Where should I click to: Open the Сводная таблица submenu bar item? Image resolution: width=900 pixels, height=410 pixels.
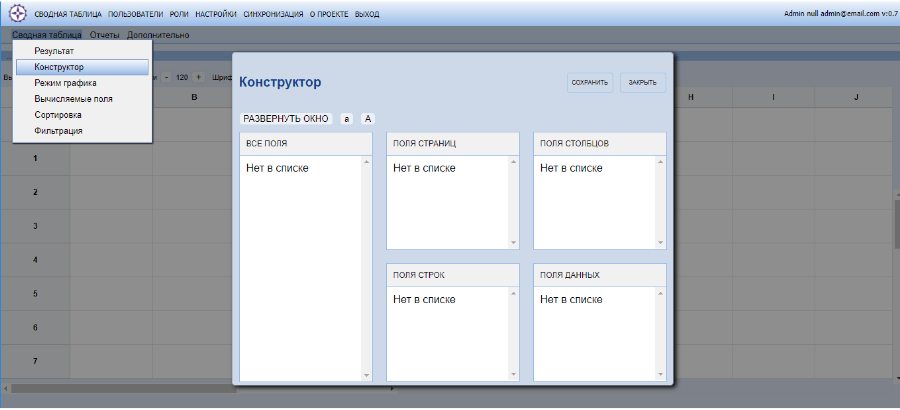coord(46,35)
